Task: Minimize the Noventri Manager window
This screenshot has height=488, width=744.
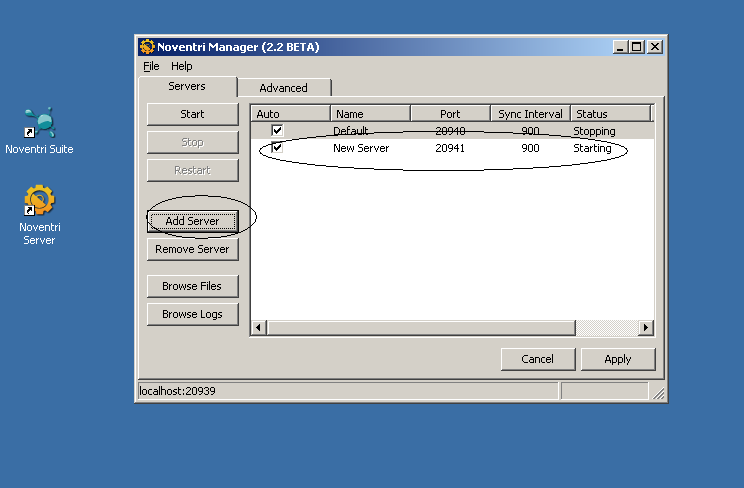Action: [x=620, y=47]
